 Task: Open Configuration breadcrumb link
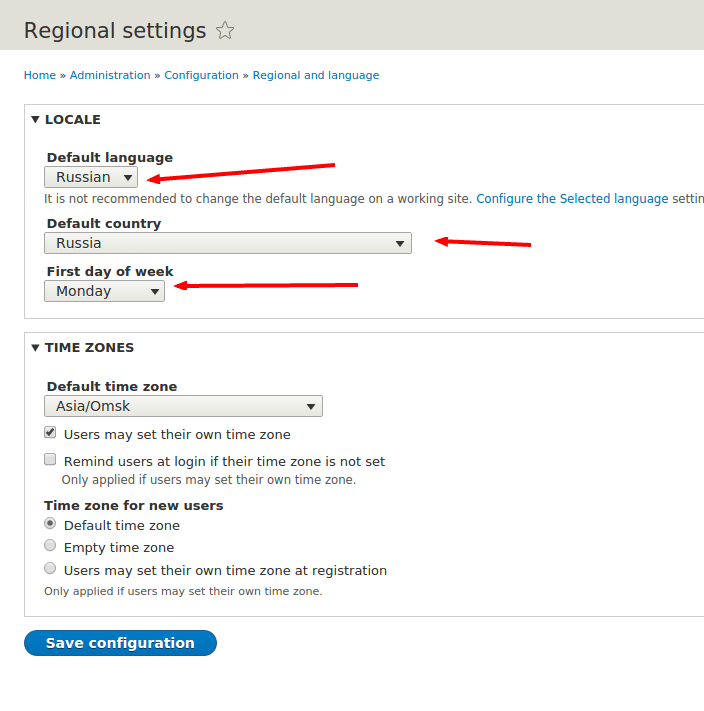tap(201, 75)
